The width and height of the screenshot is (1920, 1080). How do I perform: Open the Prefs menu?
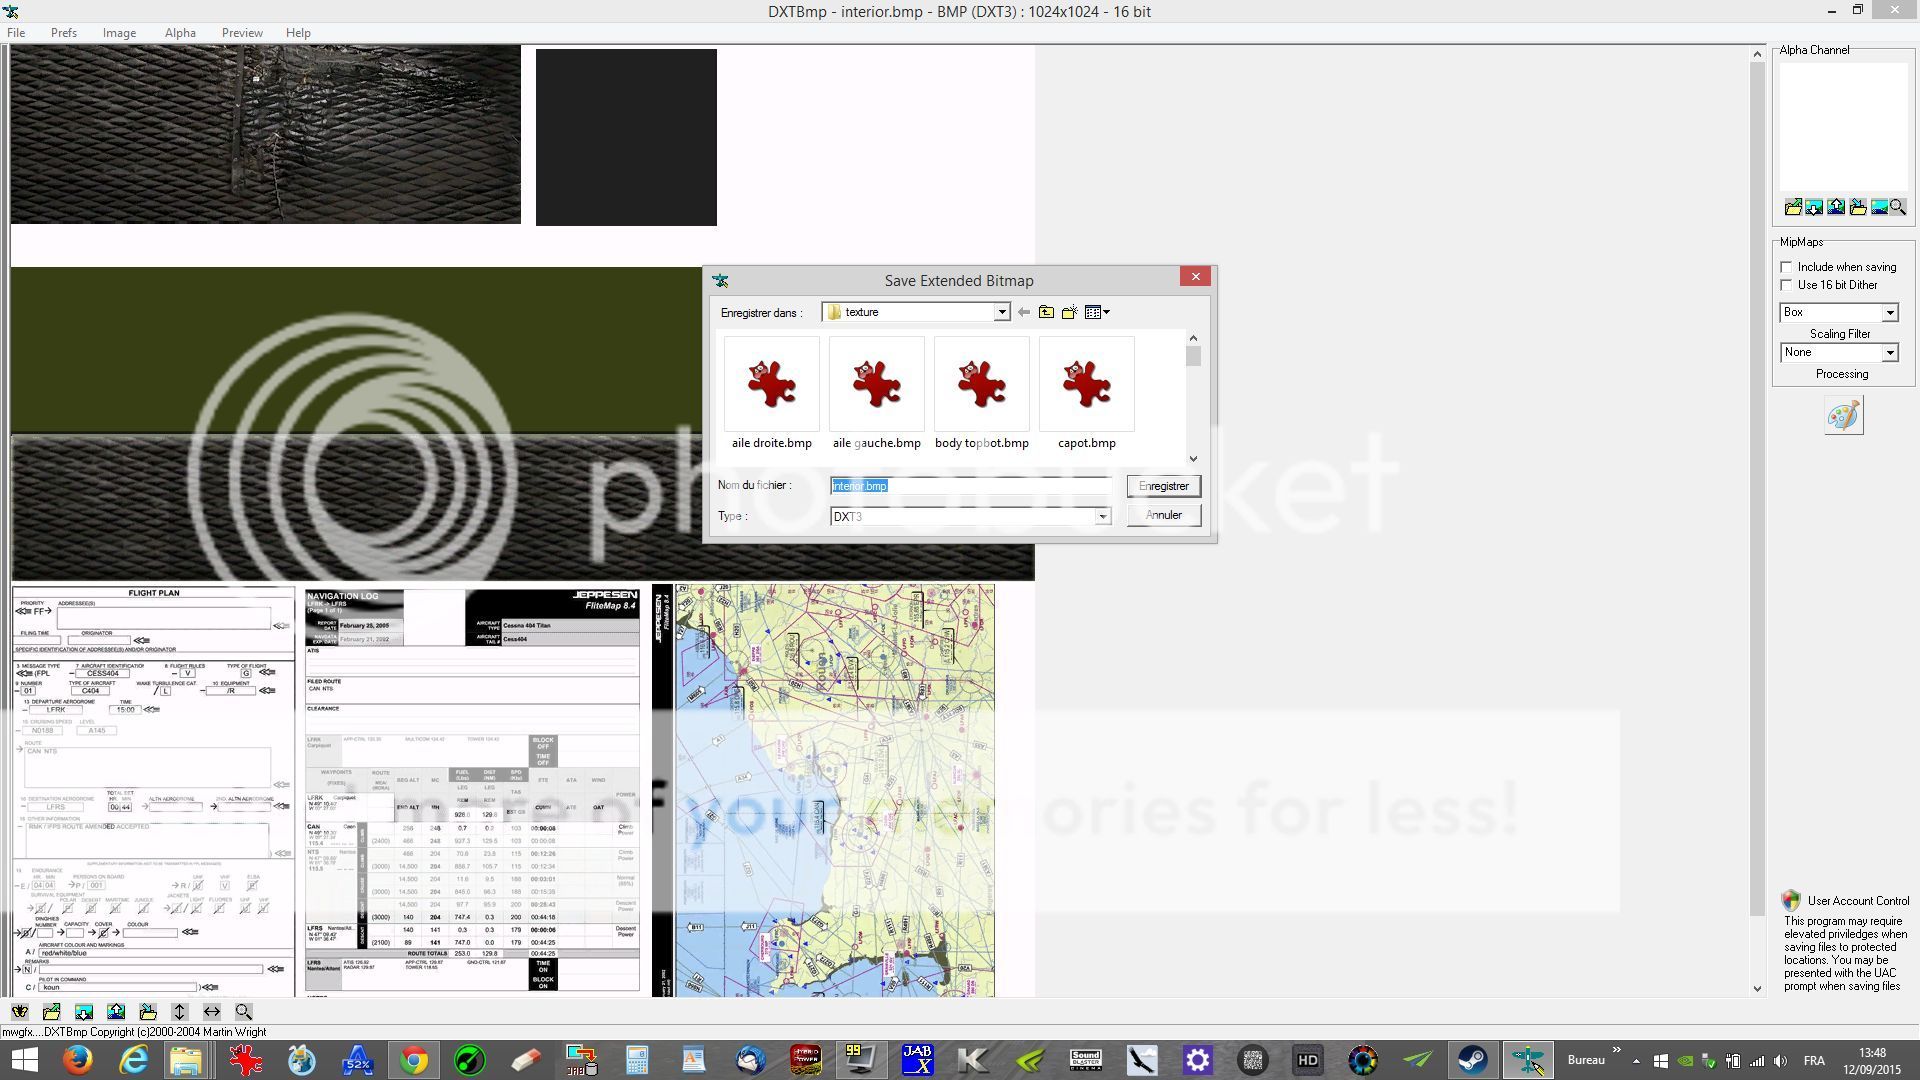coord(64,33)
